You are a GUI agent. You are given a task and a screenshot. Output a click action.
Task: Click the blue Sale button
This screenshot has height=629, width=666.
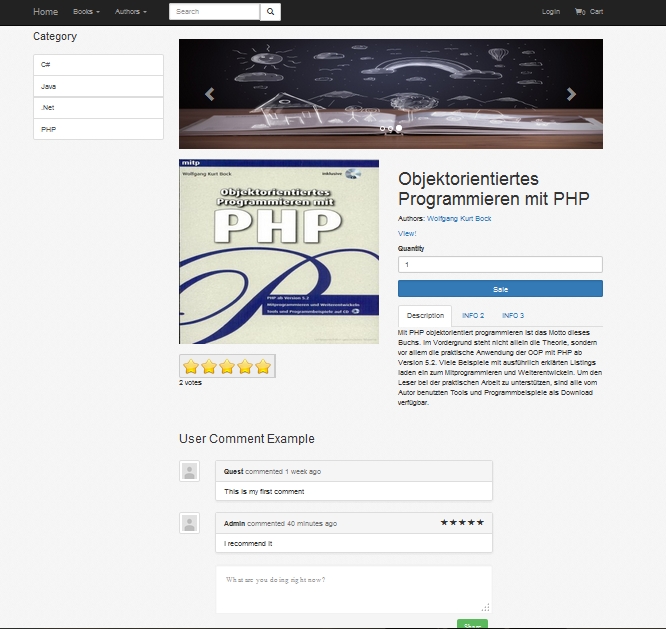(x=500, y=289)
